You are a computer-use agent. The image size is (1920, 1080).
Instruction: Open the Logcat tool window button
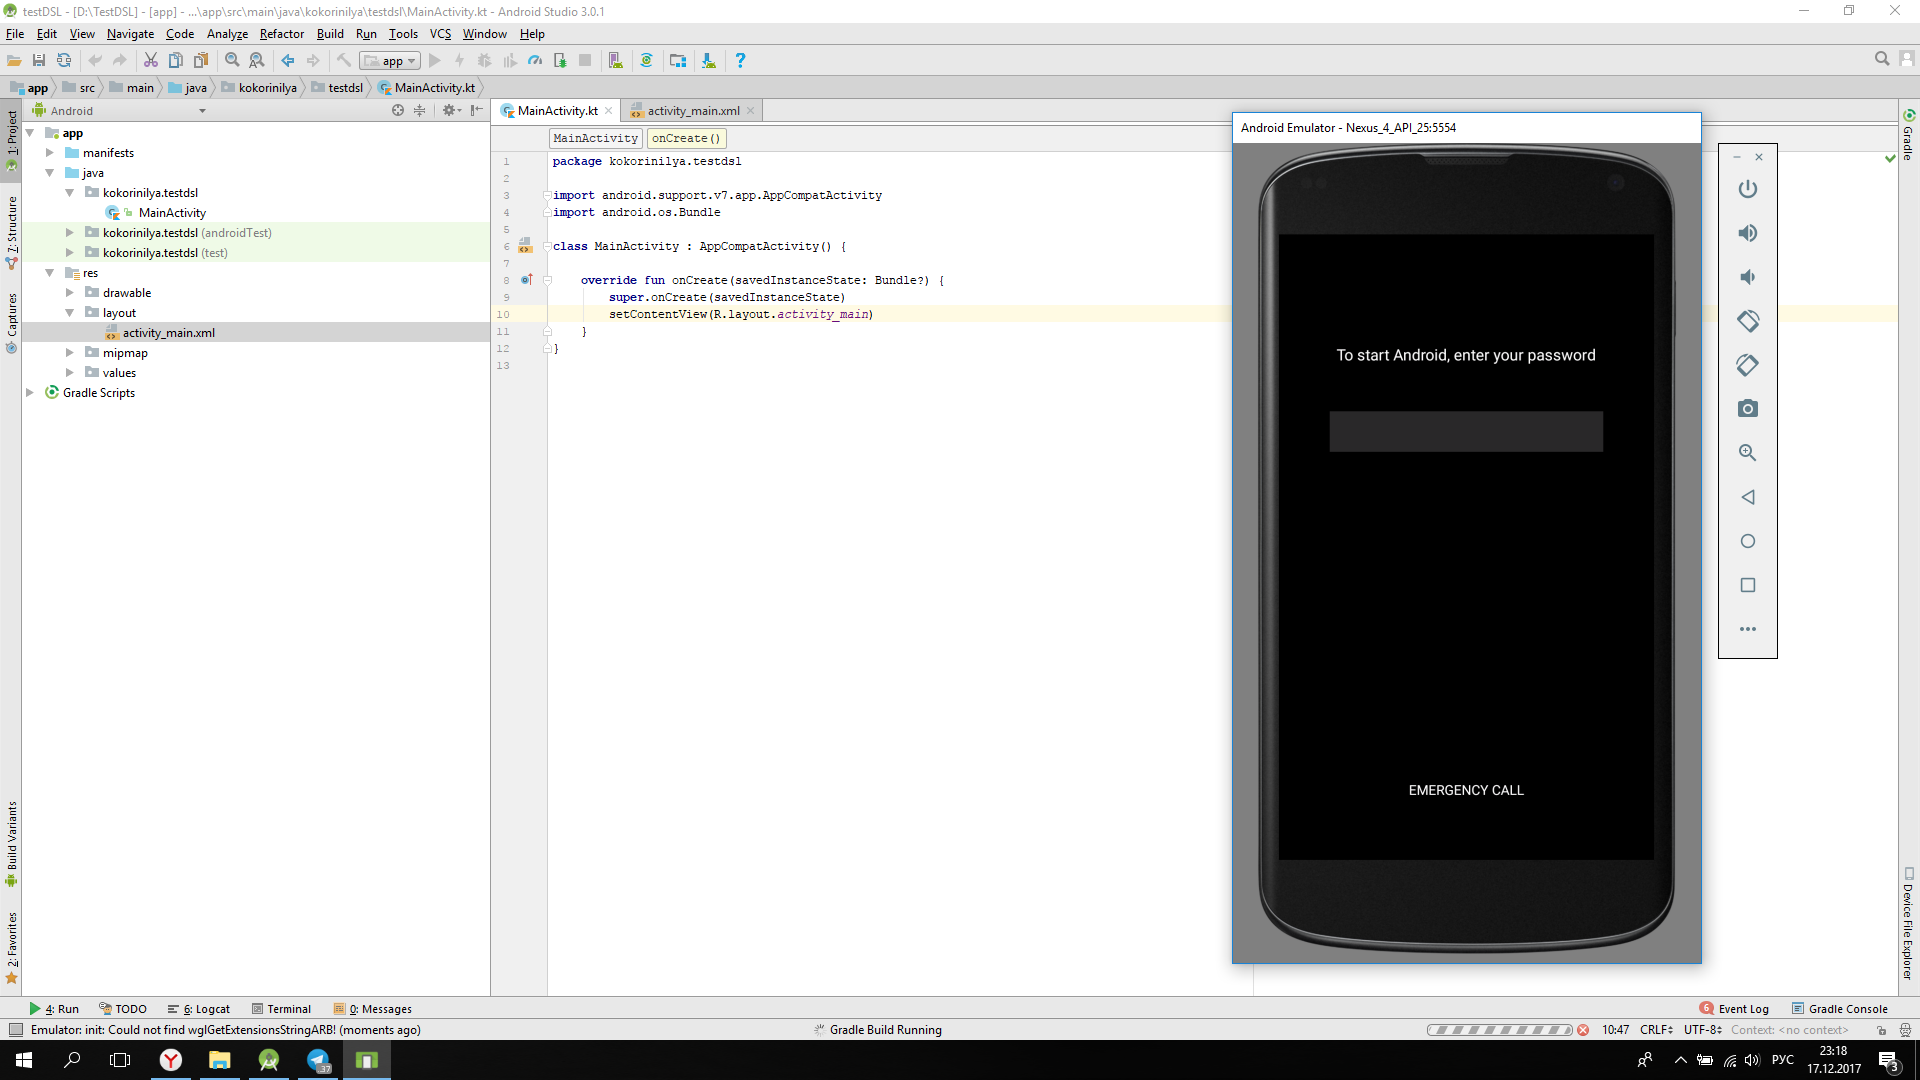pos(200,1009)
